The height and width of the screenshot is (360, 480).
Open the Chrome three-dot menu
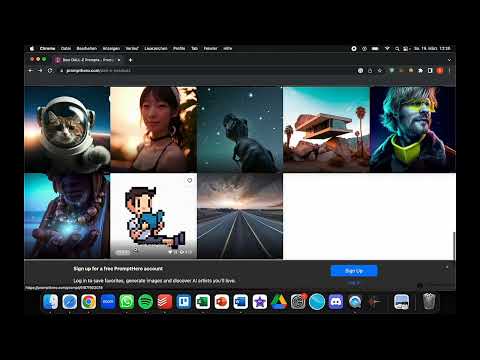pos(449,71)
